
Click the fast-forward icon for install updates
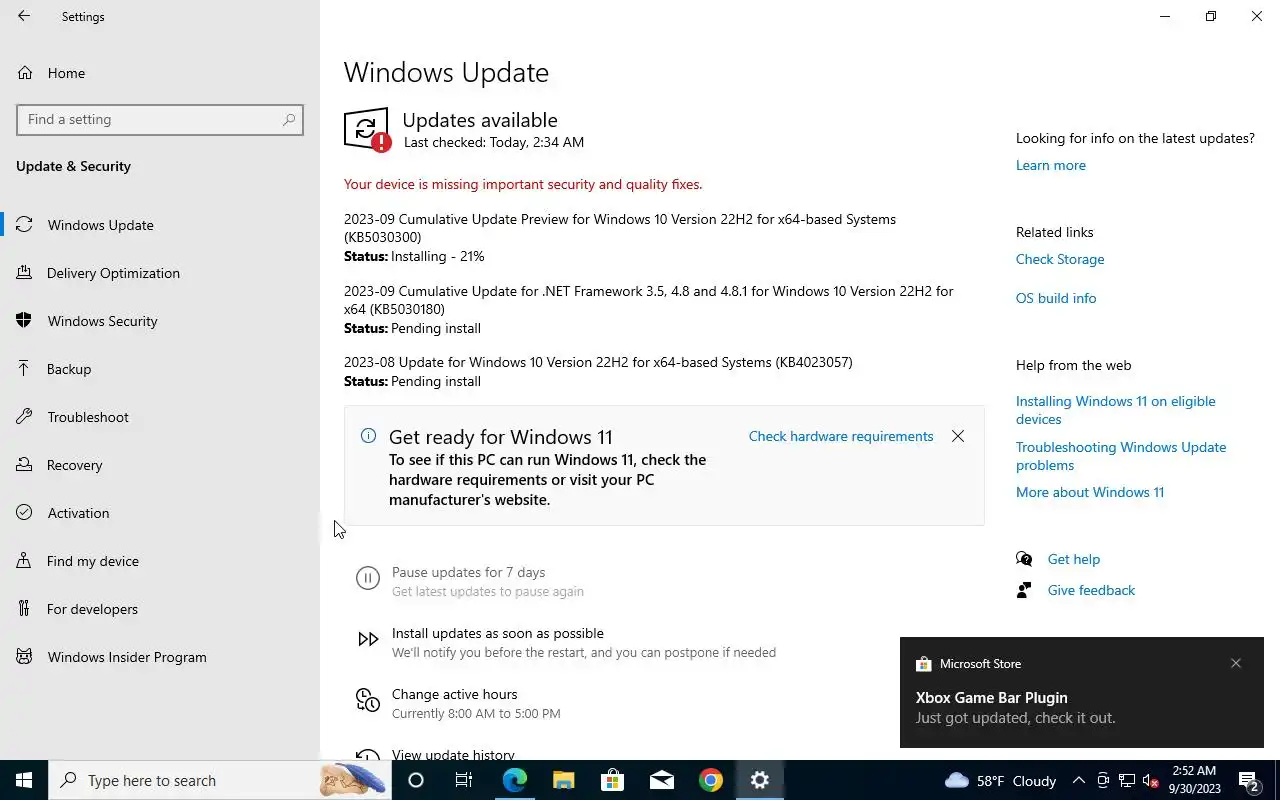point(368,639)
